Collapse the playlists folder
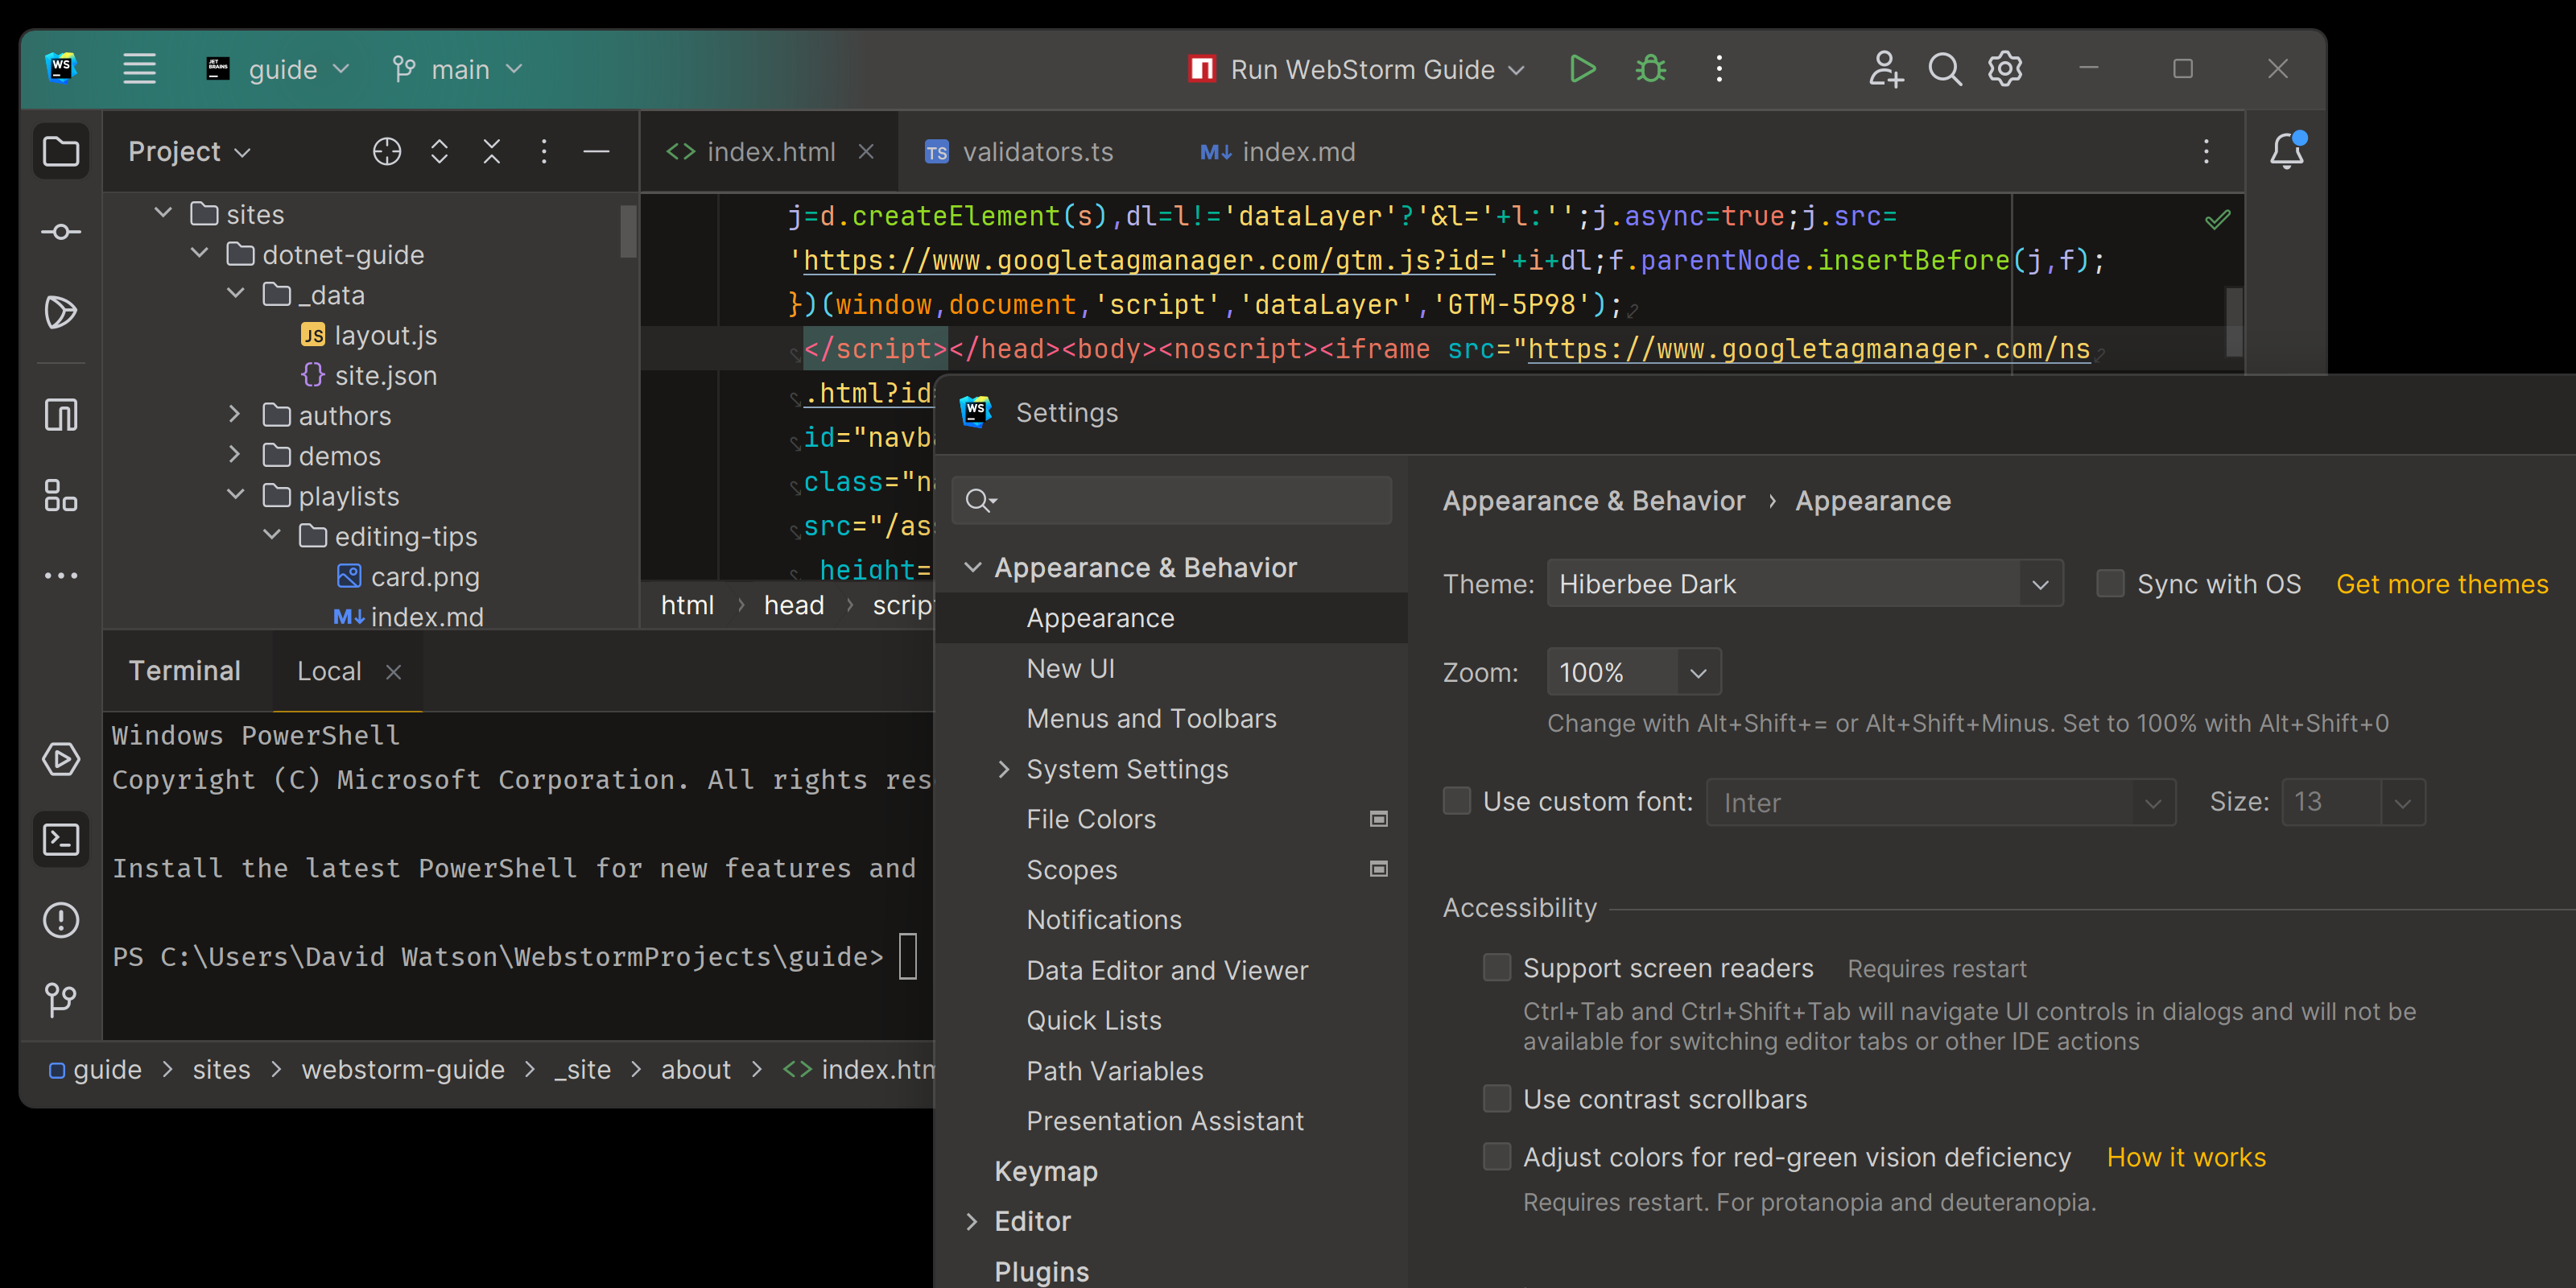 point(235,494)
